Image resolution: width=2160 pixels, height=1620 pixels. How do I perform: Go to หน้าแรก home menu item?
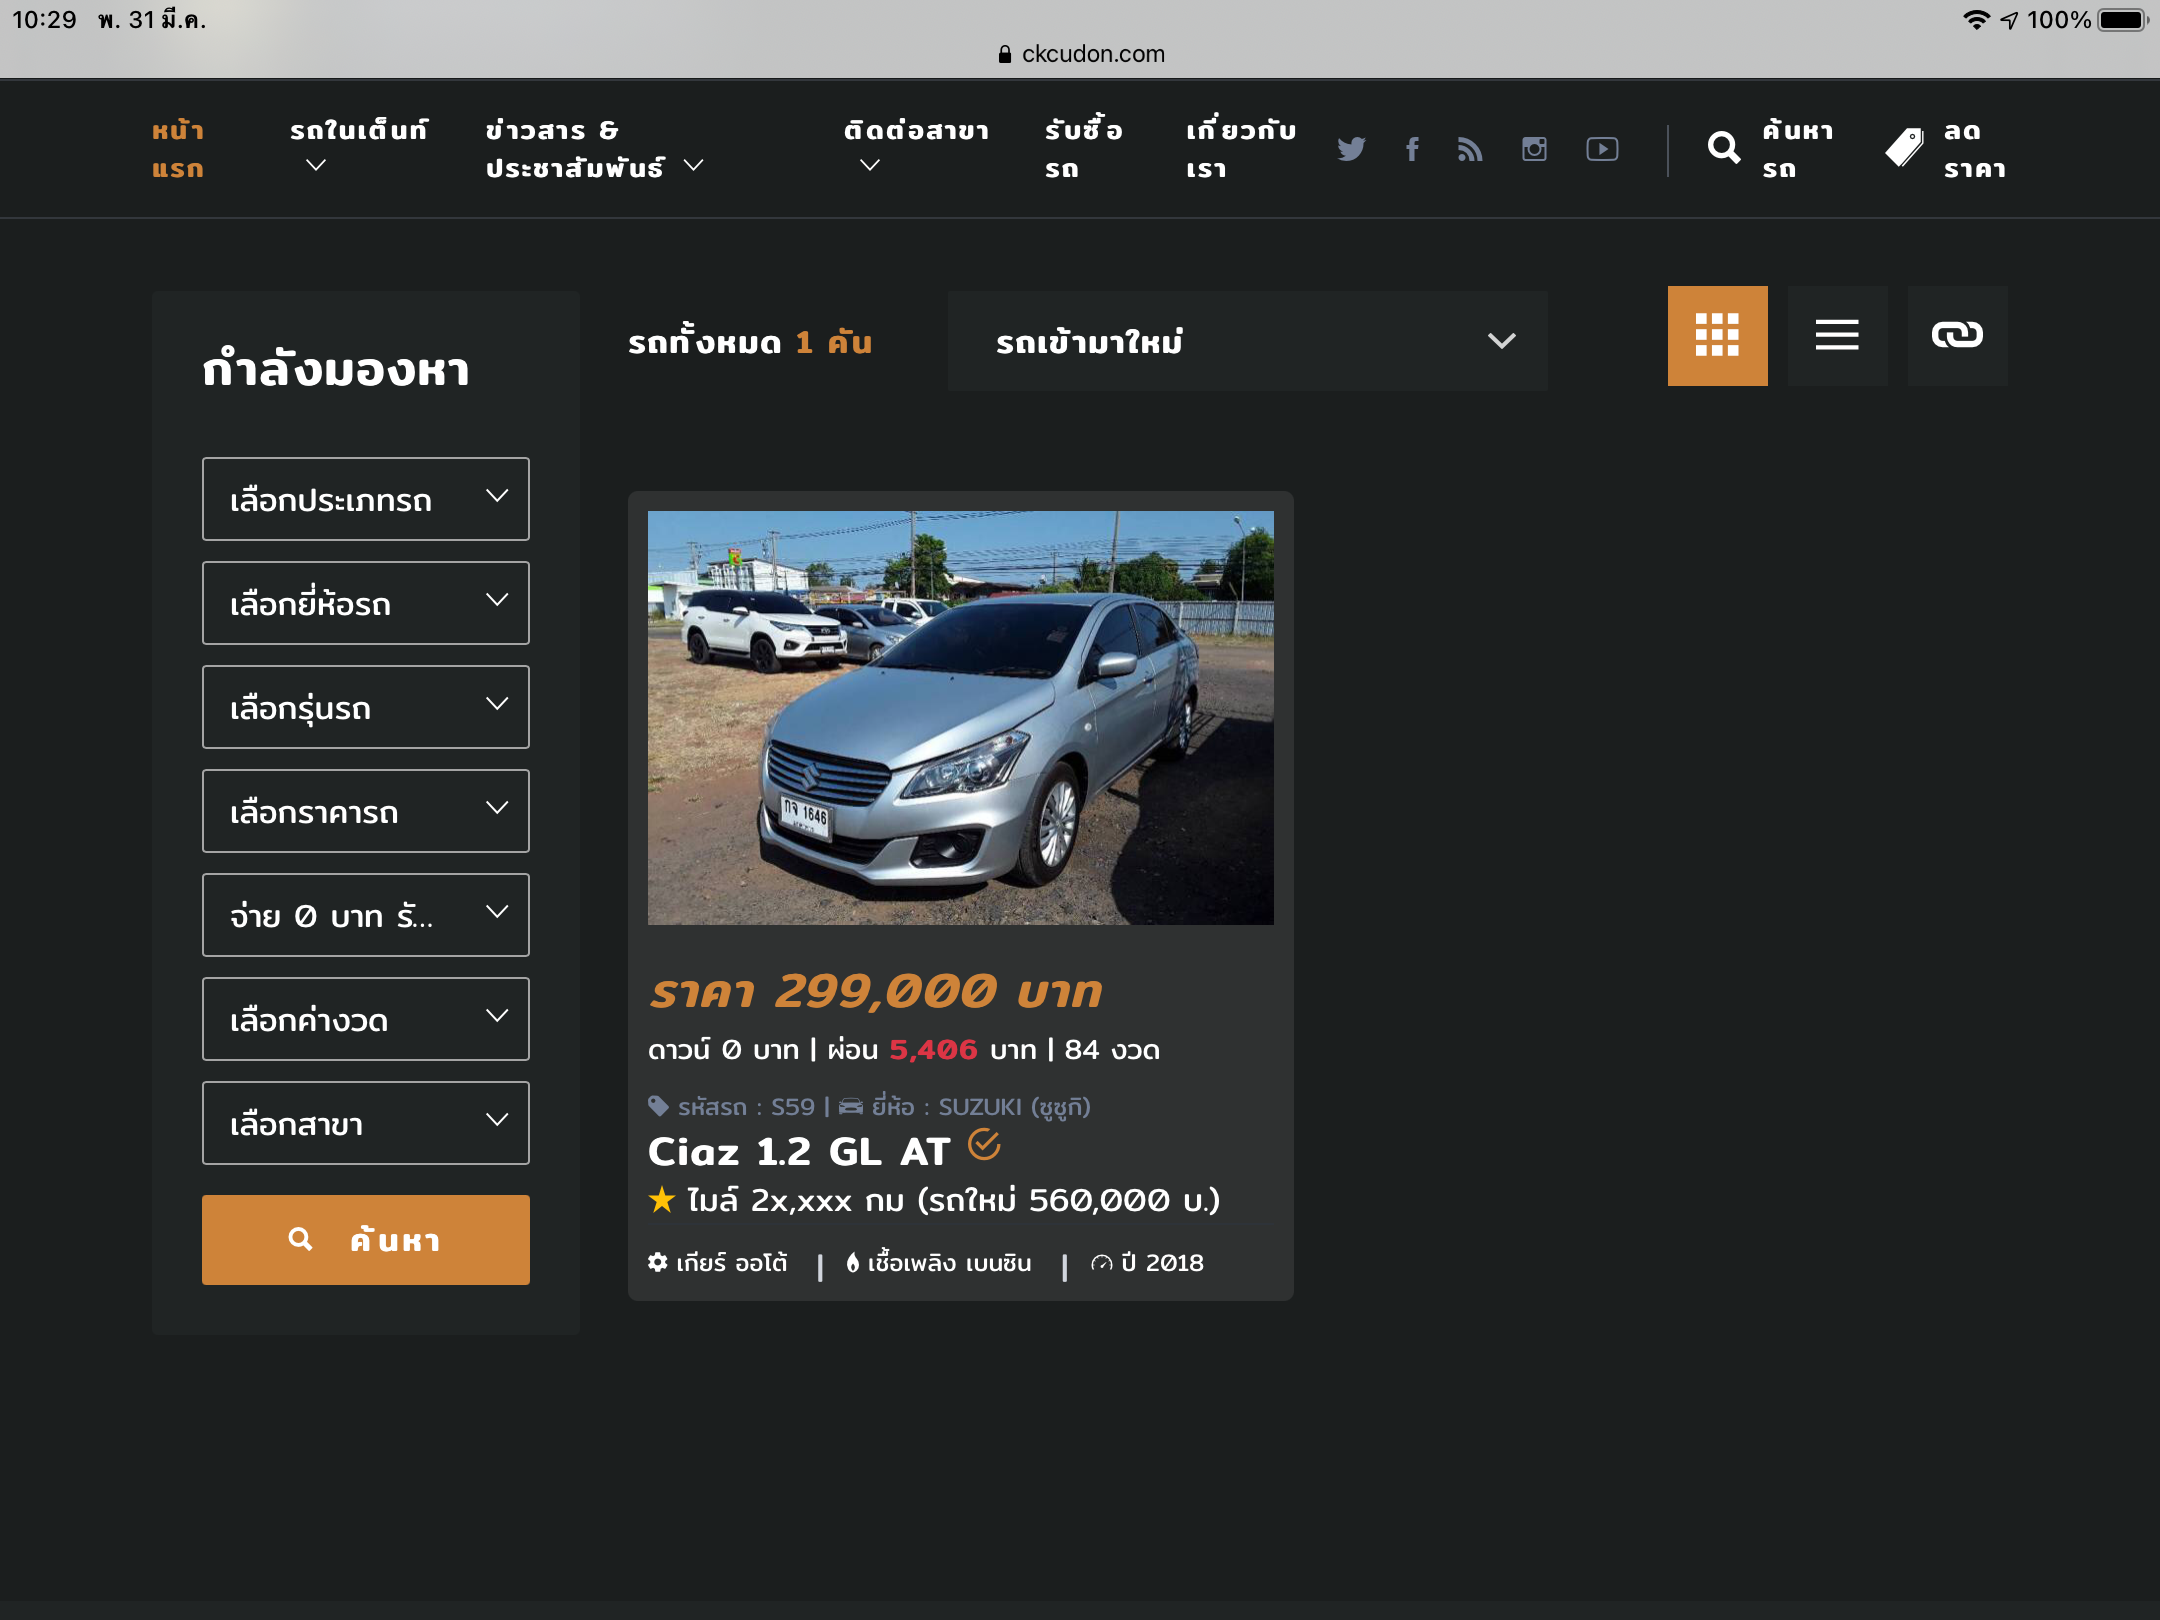(178, 149)
